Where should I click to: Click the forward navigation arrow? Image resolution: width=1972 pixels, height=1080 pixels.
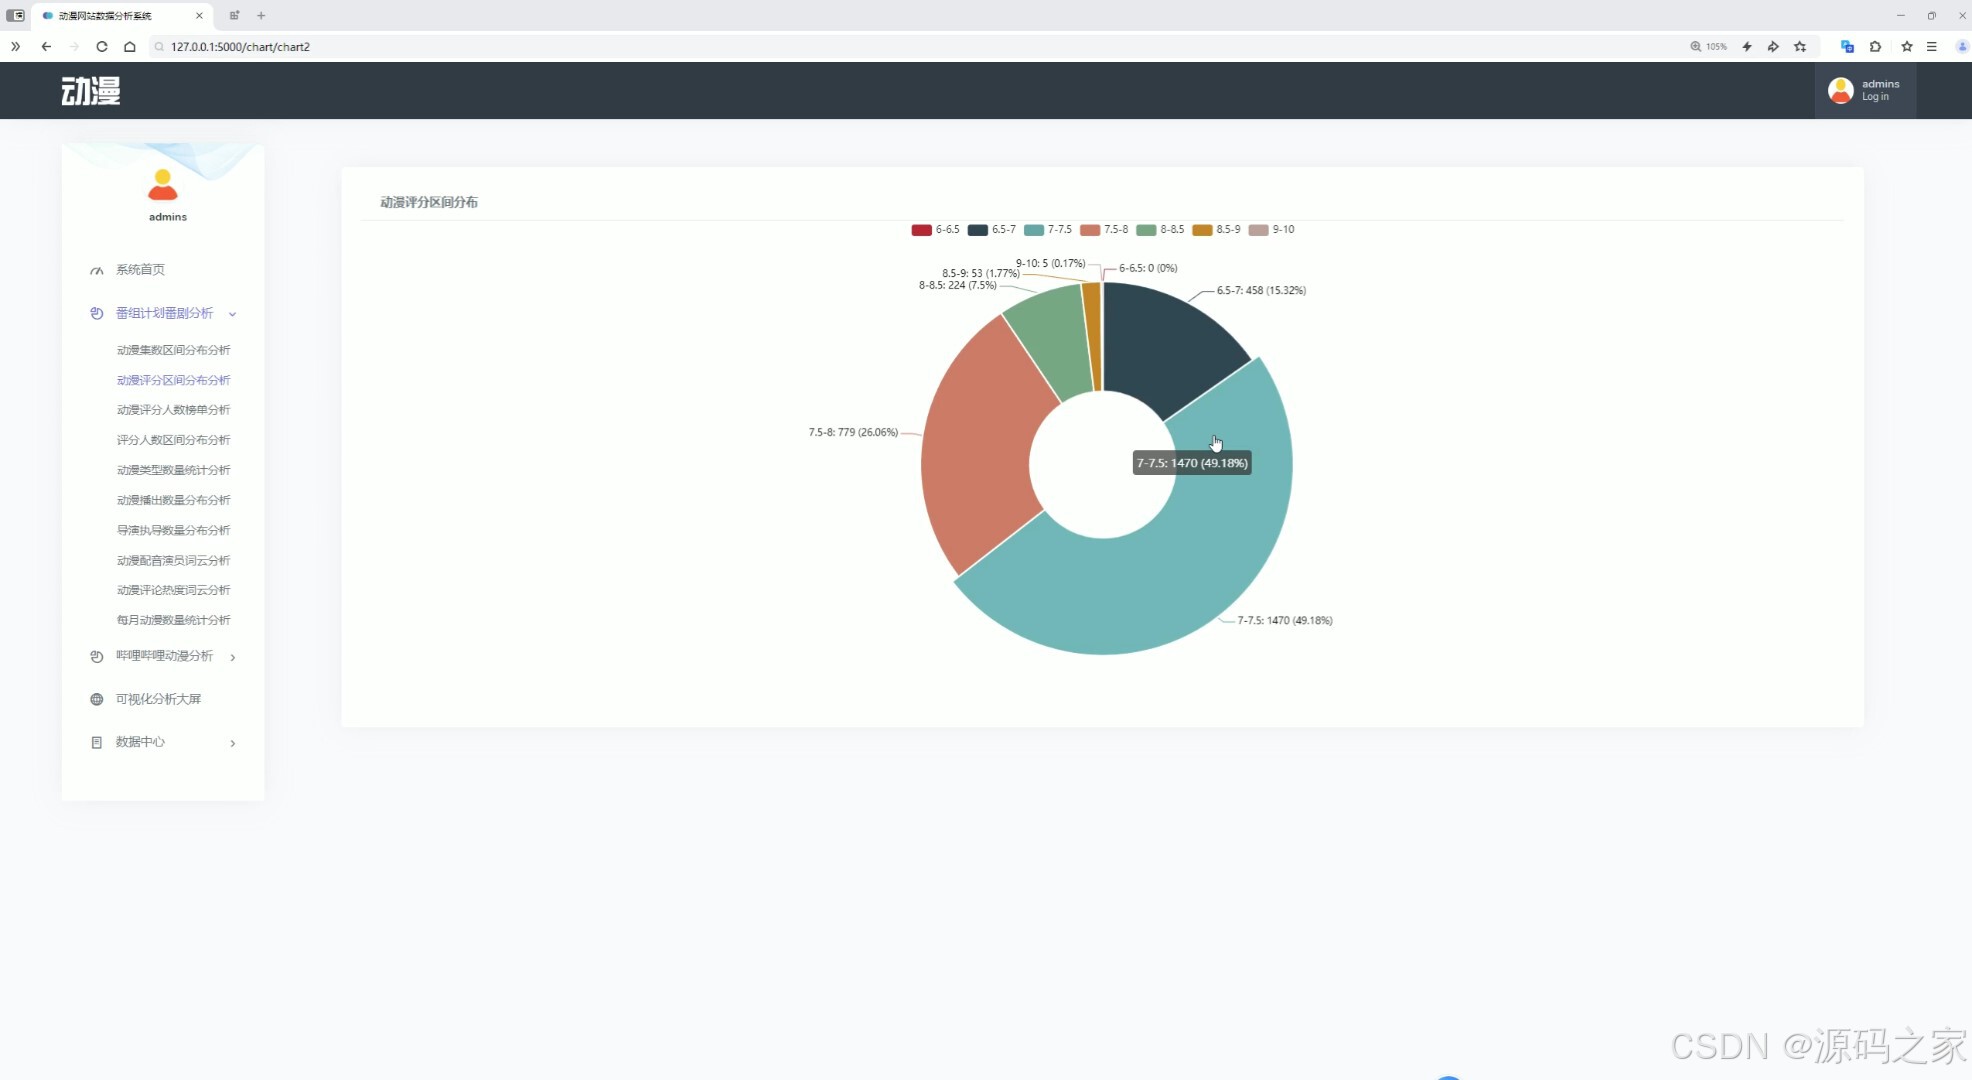coord(74,47)
